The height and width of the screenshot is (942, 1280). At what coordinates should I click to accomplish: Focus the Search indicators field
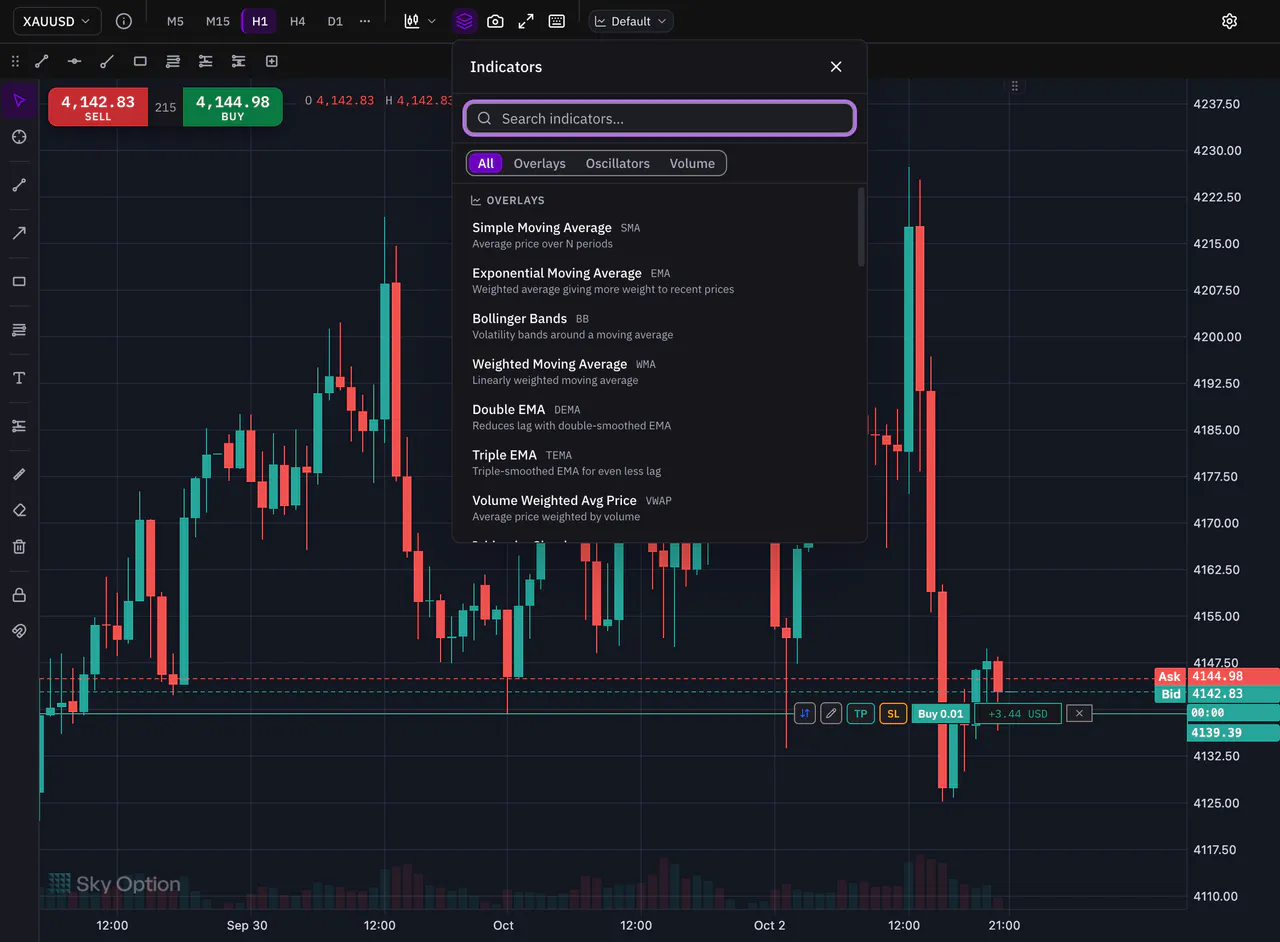pos(660,118)
